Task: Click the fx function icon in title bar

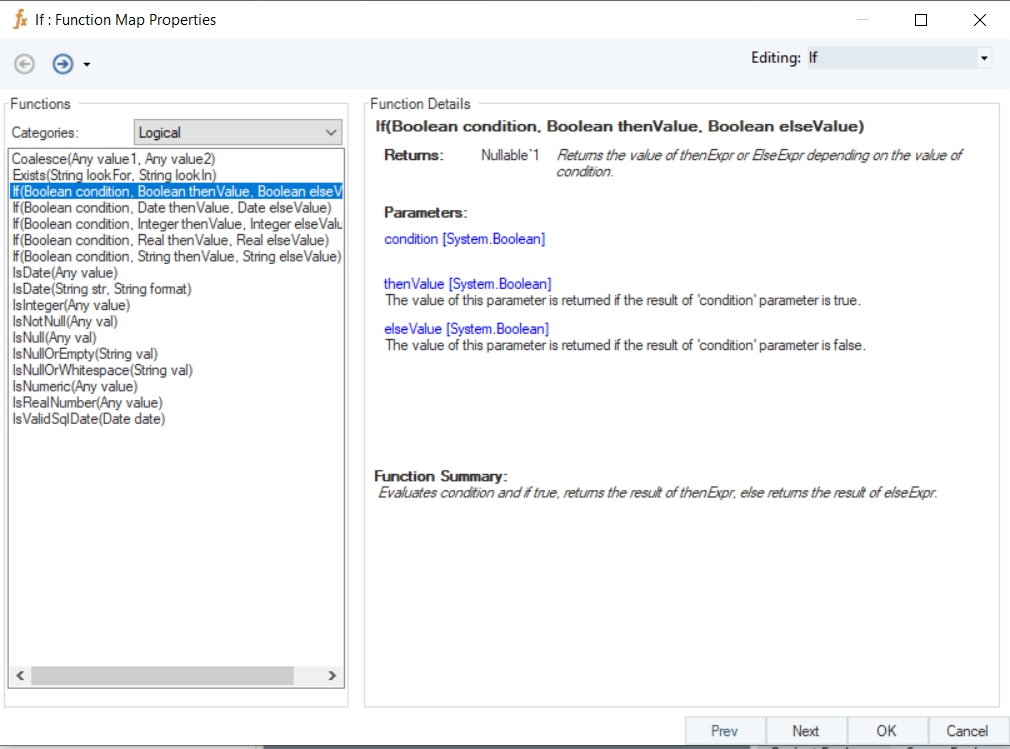Action: pos(19,19)
